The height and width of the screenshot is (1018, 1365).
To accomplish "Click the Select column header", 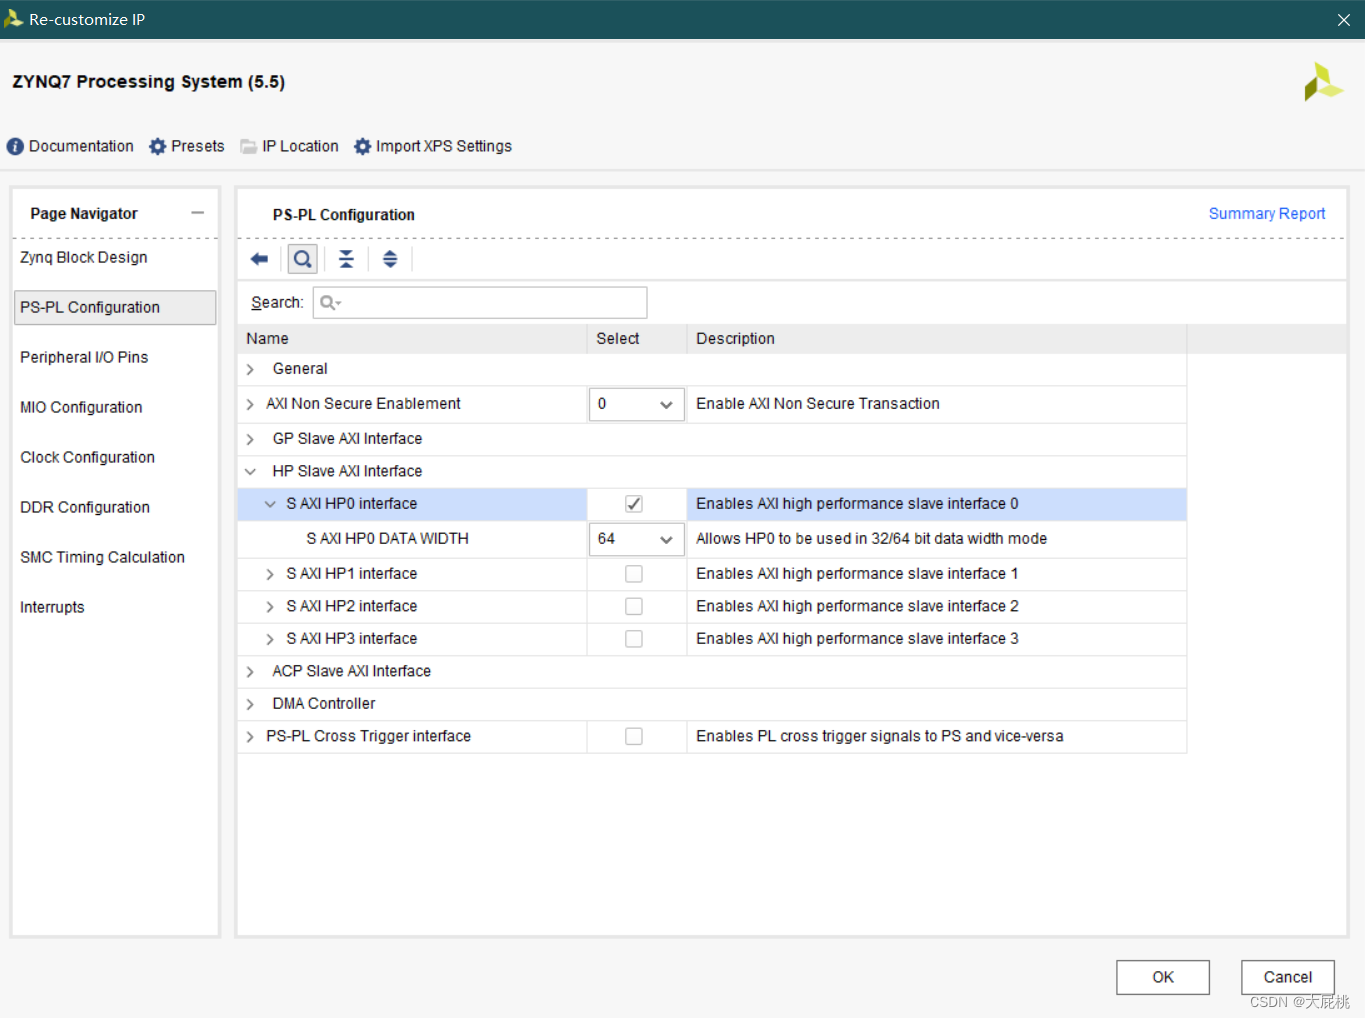I will pos(637,339).
